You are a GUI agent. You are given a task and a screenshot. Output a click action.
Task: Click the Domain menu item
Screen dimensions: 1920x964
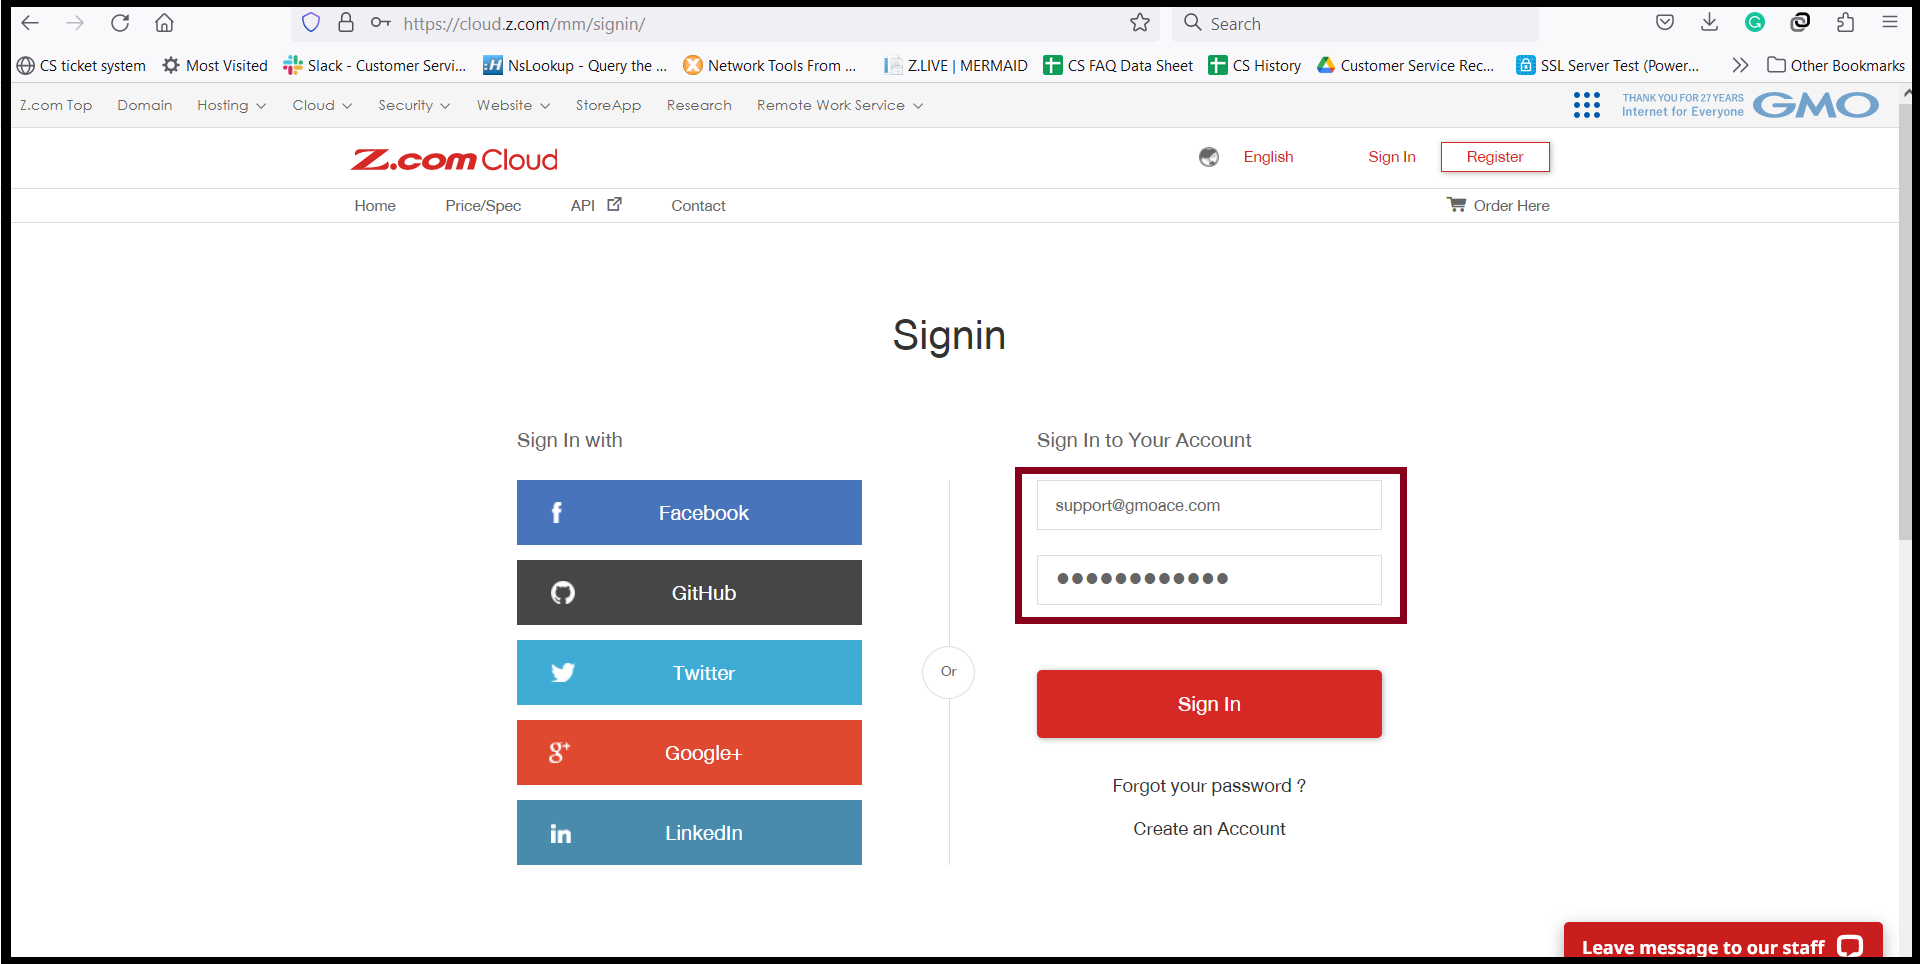tap(145, 105)
